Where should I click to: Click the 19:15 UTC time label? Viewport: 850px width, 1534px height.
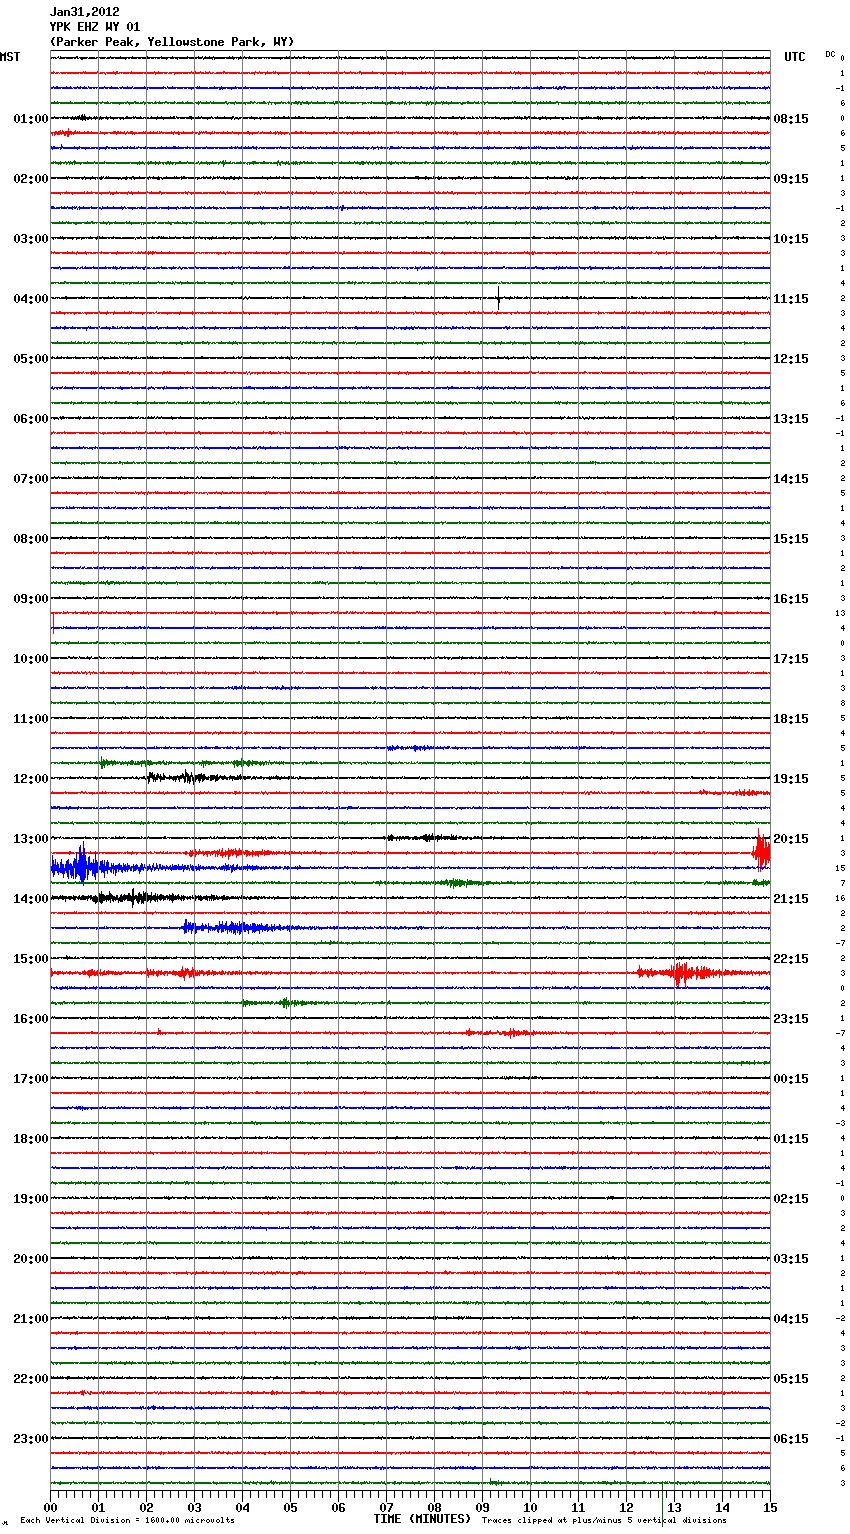pyautogui.click(x=791, y=779)
